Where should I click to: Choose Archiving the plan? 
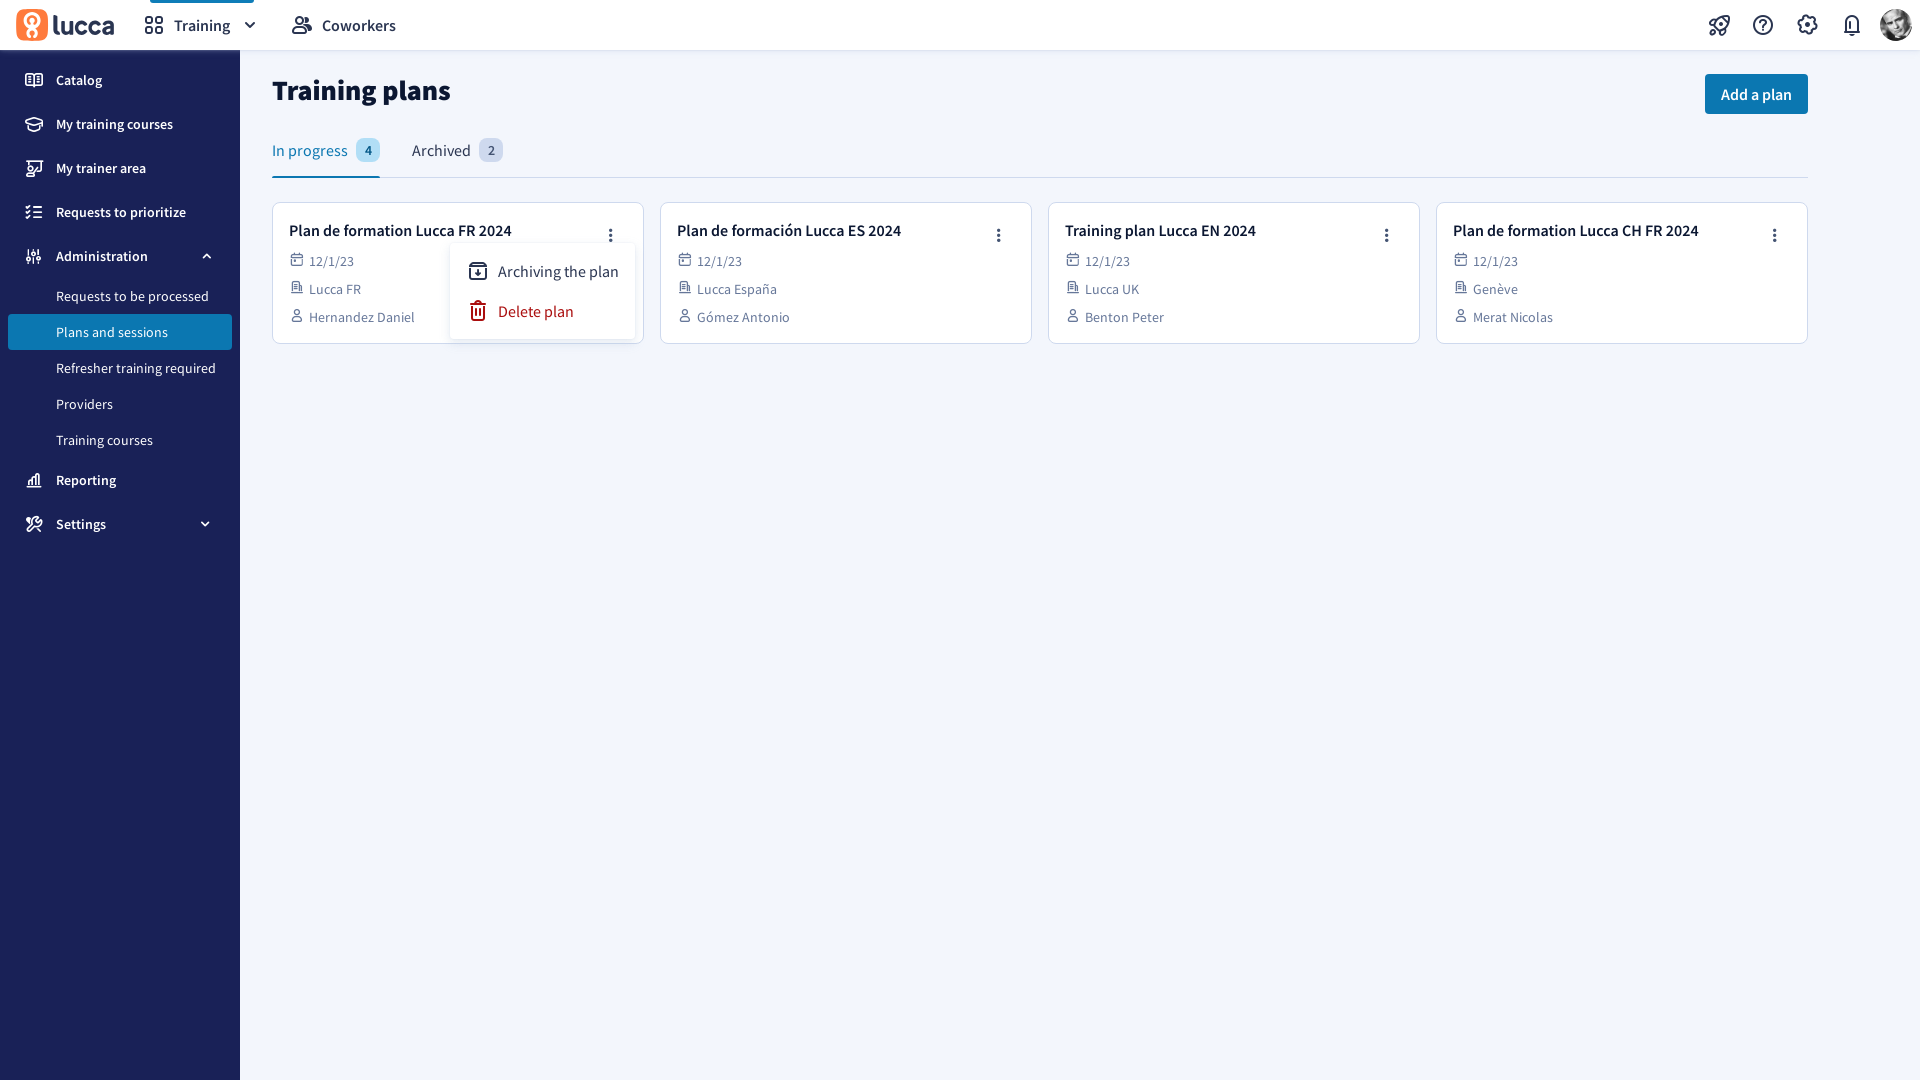[543, 271]
